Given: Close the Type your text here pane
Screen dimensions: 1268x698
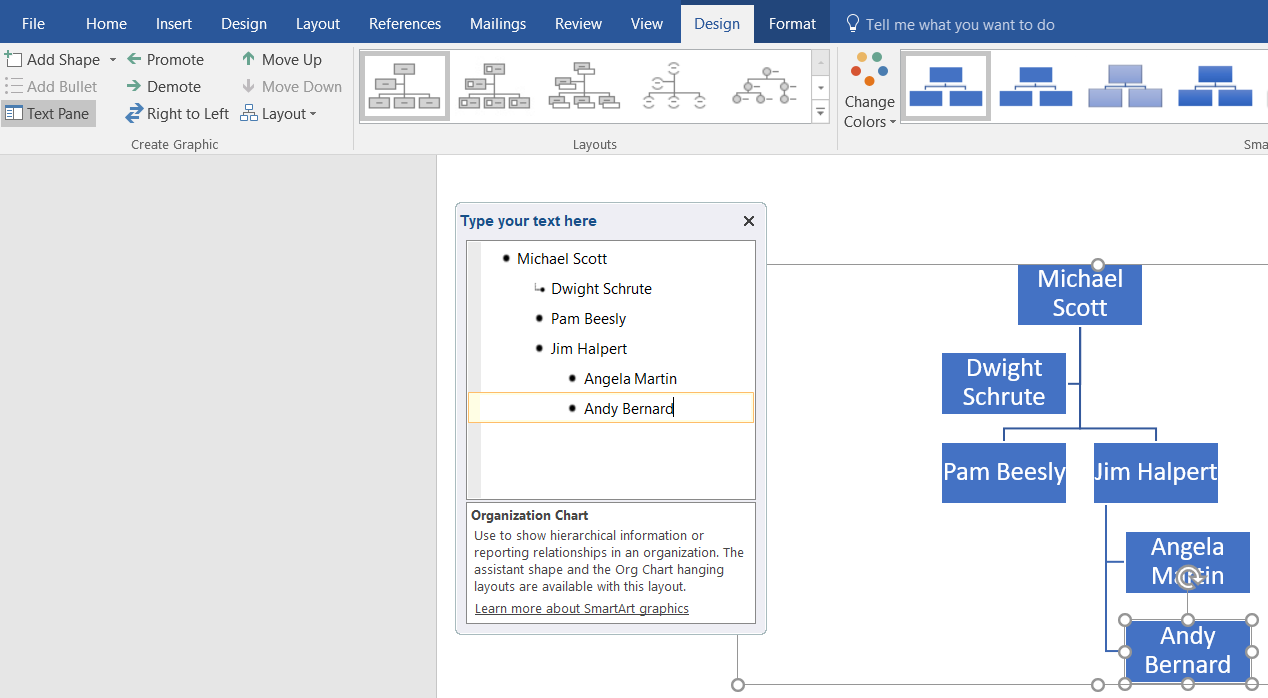Looking at the screenshot, I should (x=749, y=221).
